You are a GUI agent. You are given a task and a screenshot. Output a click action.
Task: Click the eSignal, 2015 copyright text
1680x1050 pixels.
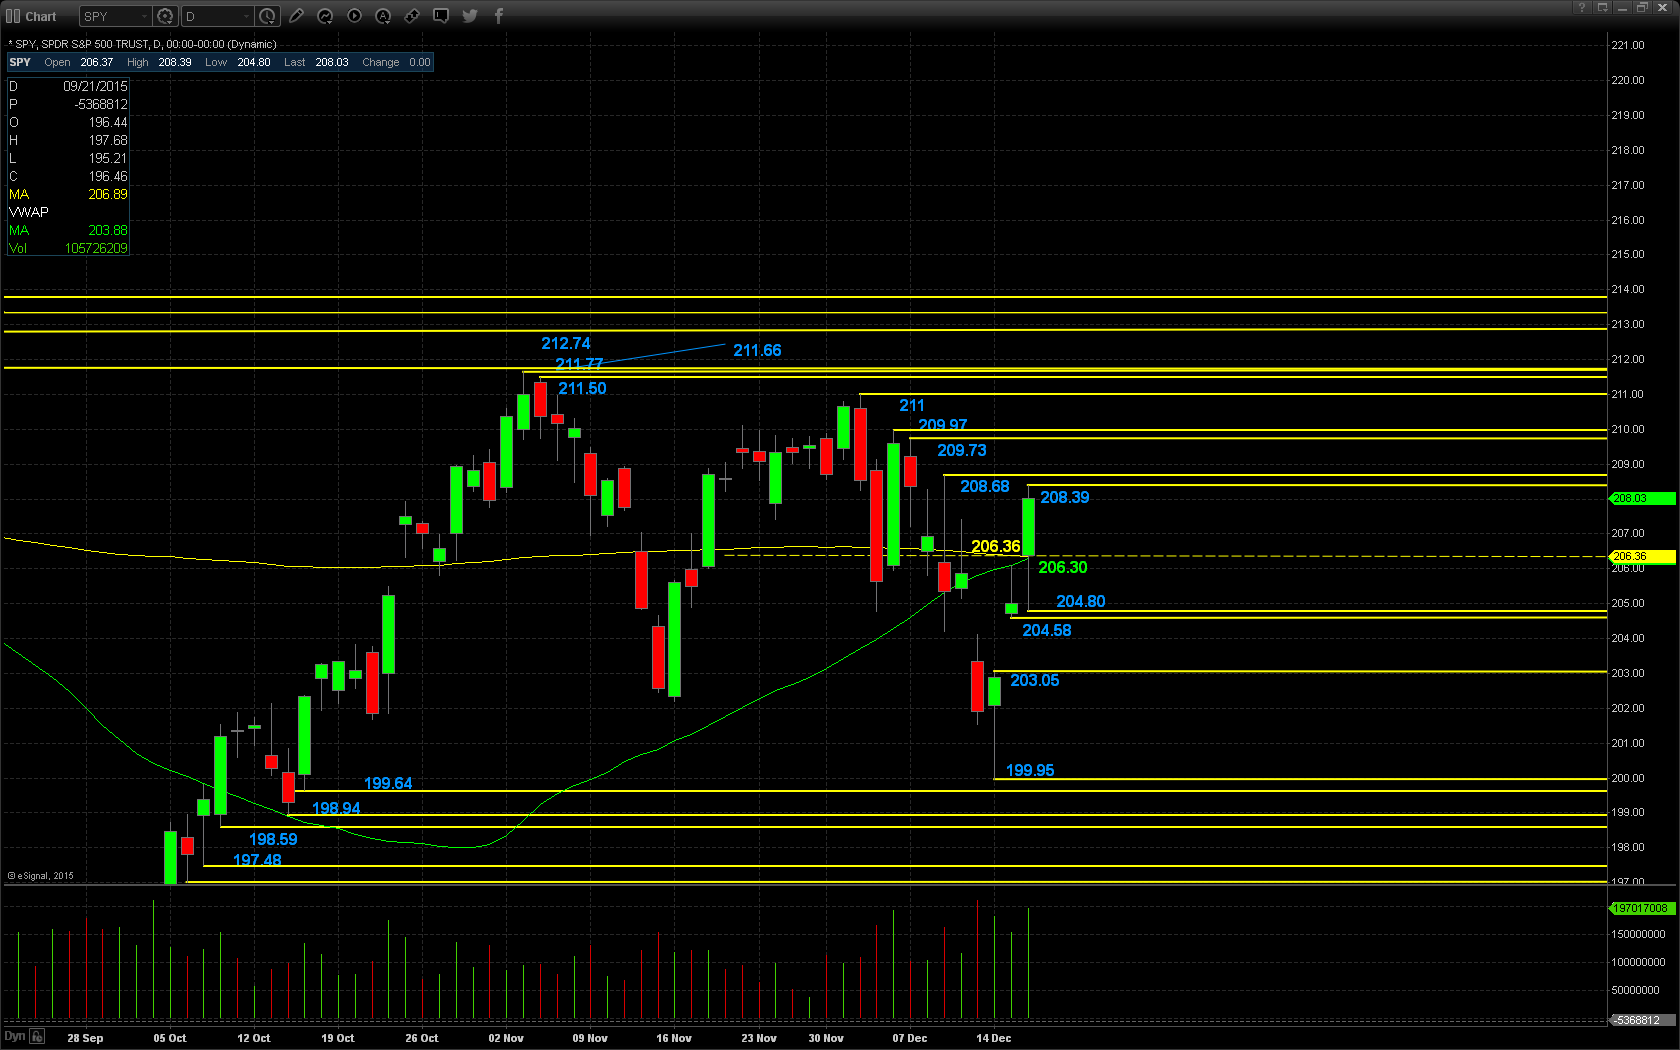[x=41, y=876]
